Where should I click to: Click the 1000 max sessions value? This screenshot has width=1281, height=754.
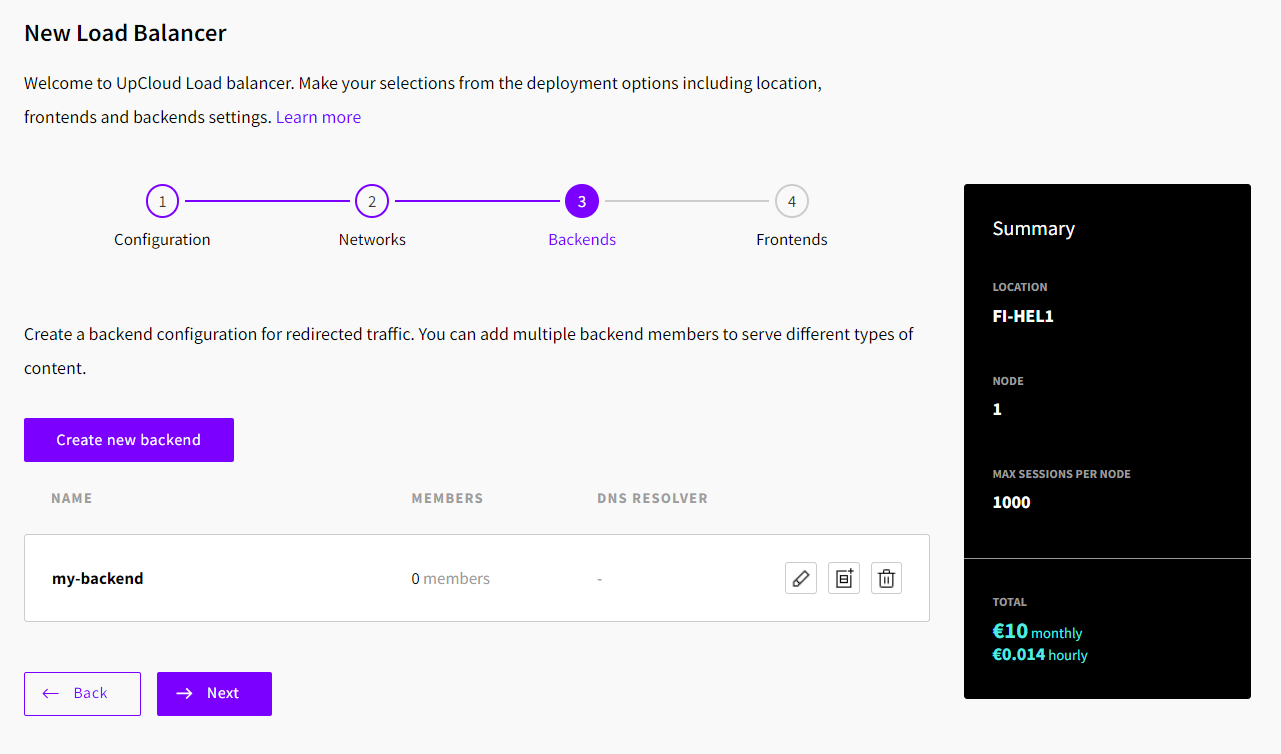coord(1011,502)
